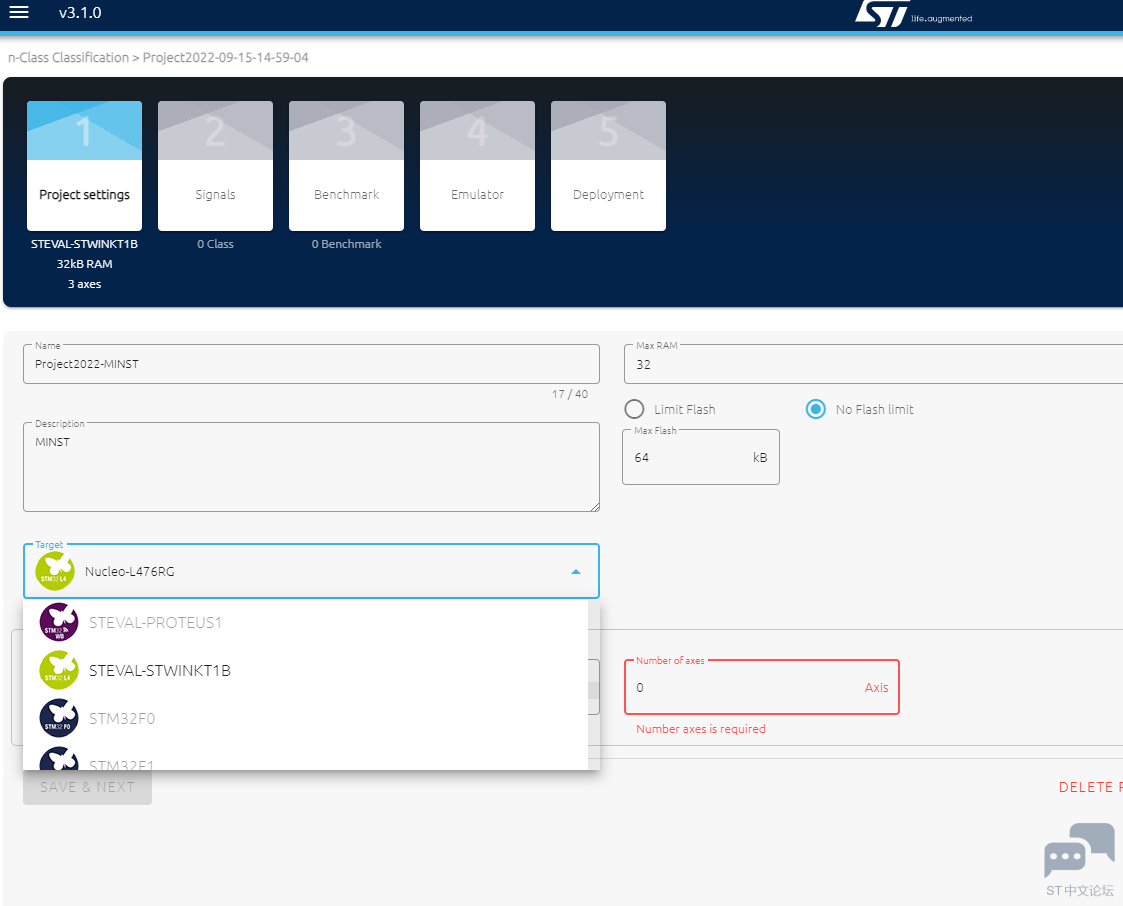
Task: Click the '0 Benchmark' label
Action: point(347,244)
